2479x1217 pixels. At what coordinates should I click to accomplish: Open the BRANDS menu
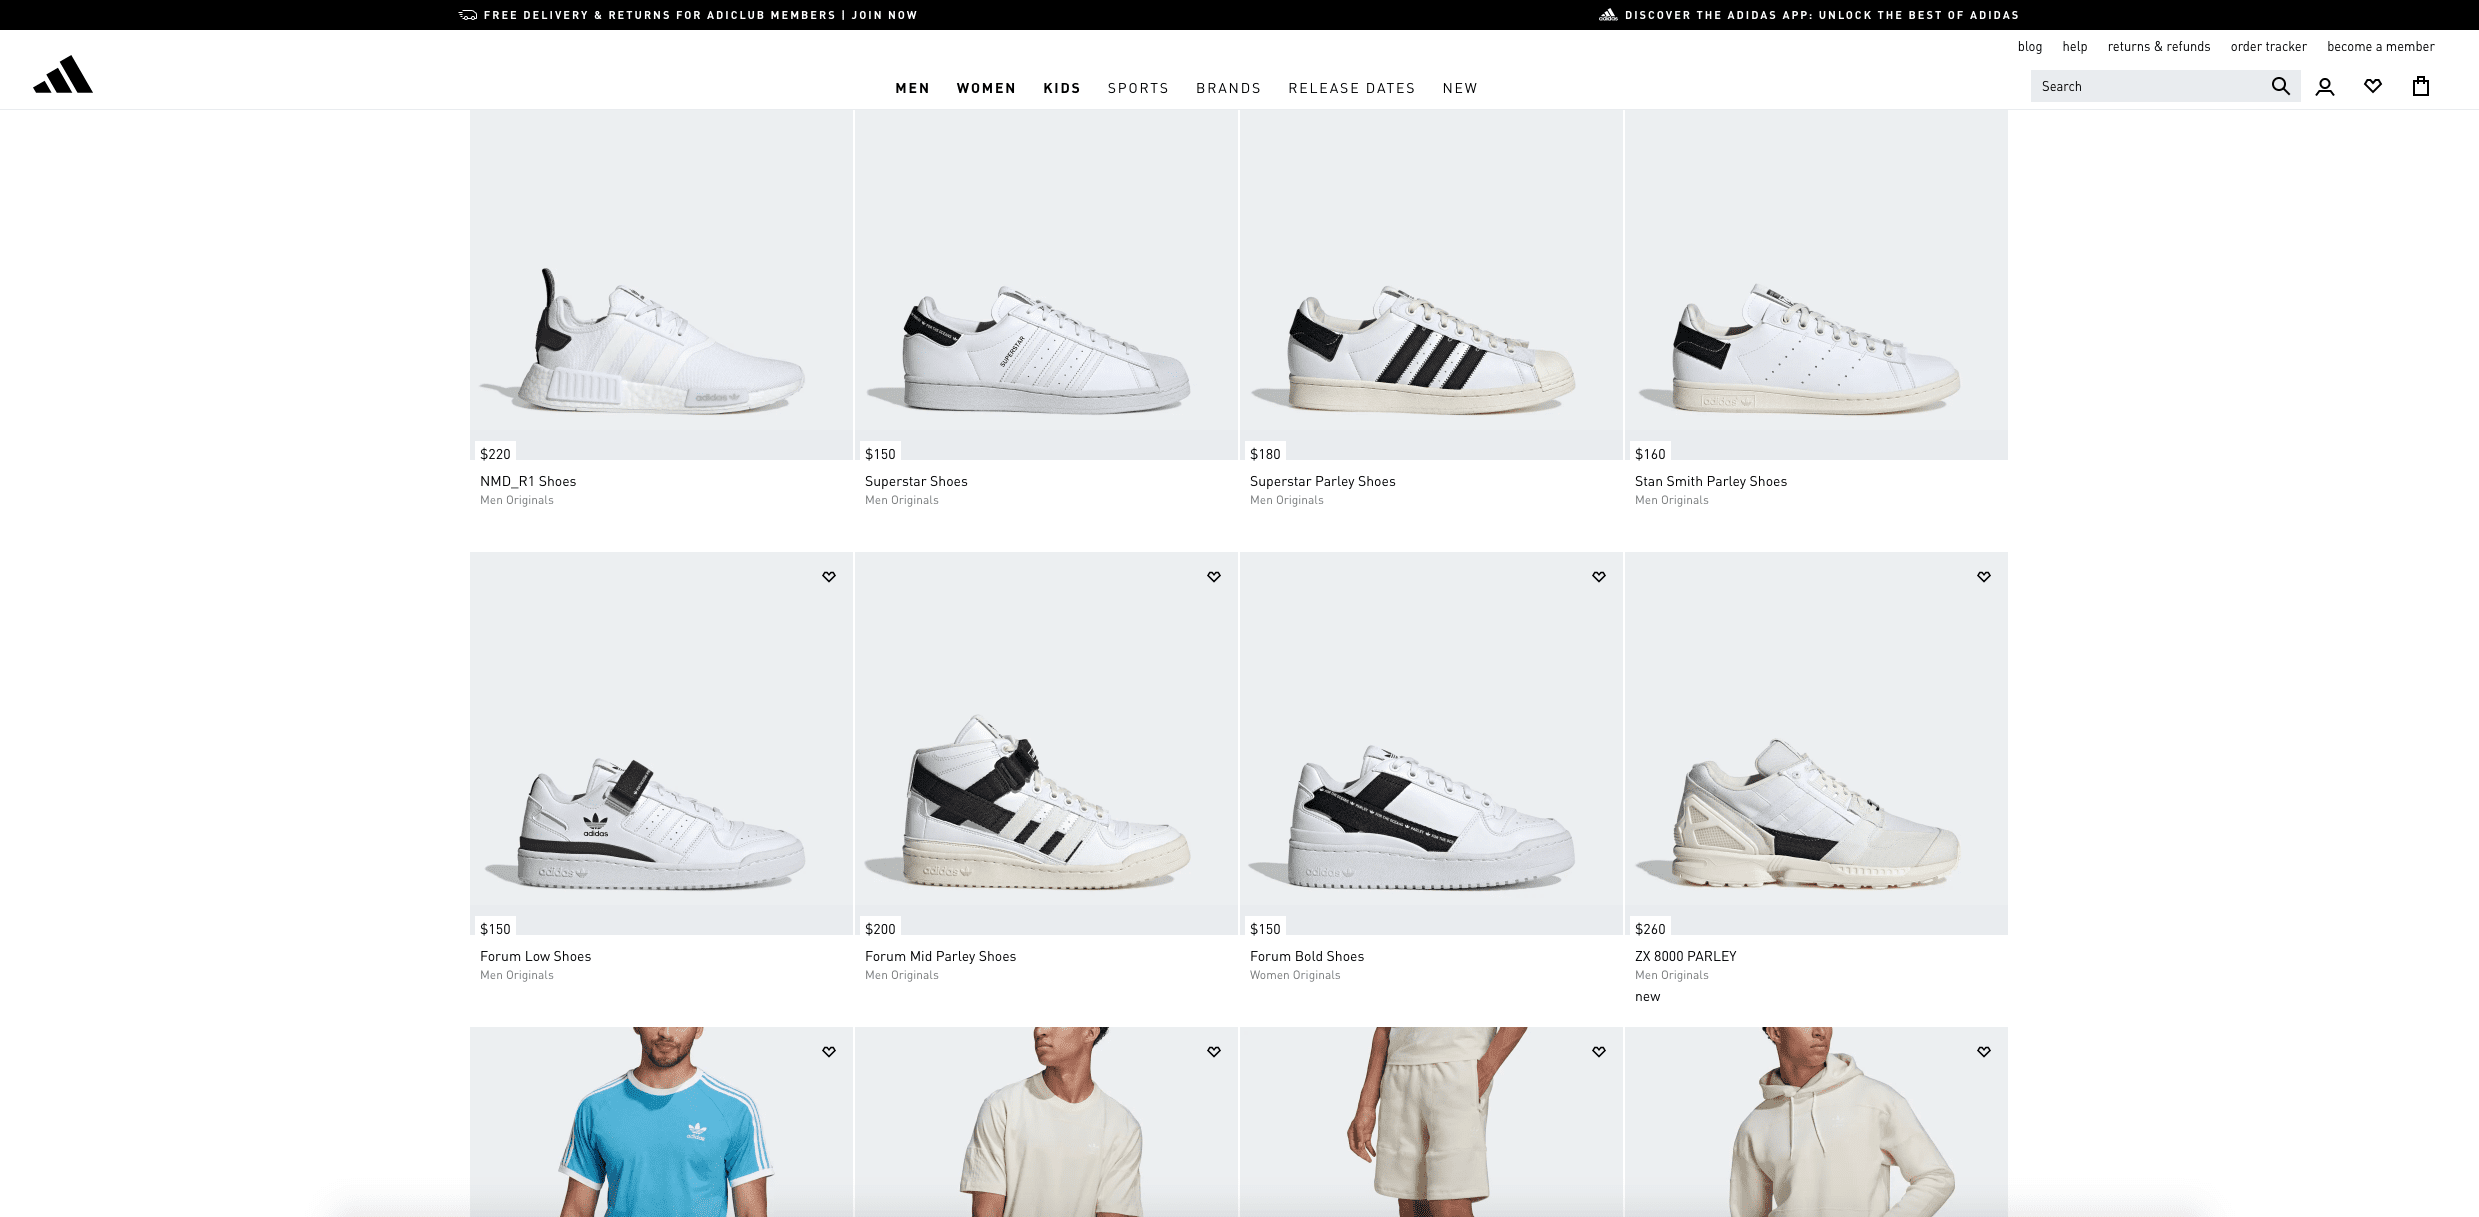coord(1228,88)
